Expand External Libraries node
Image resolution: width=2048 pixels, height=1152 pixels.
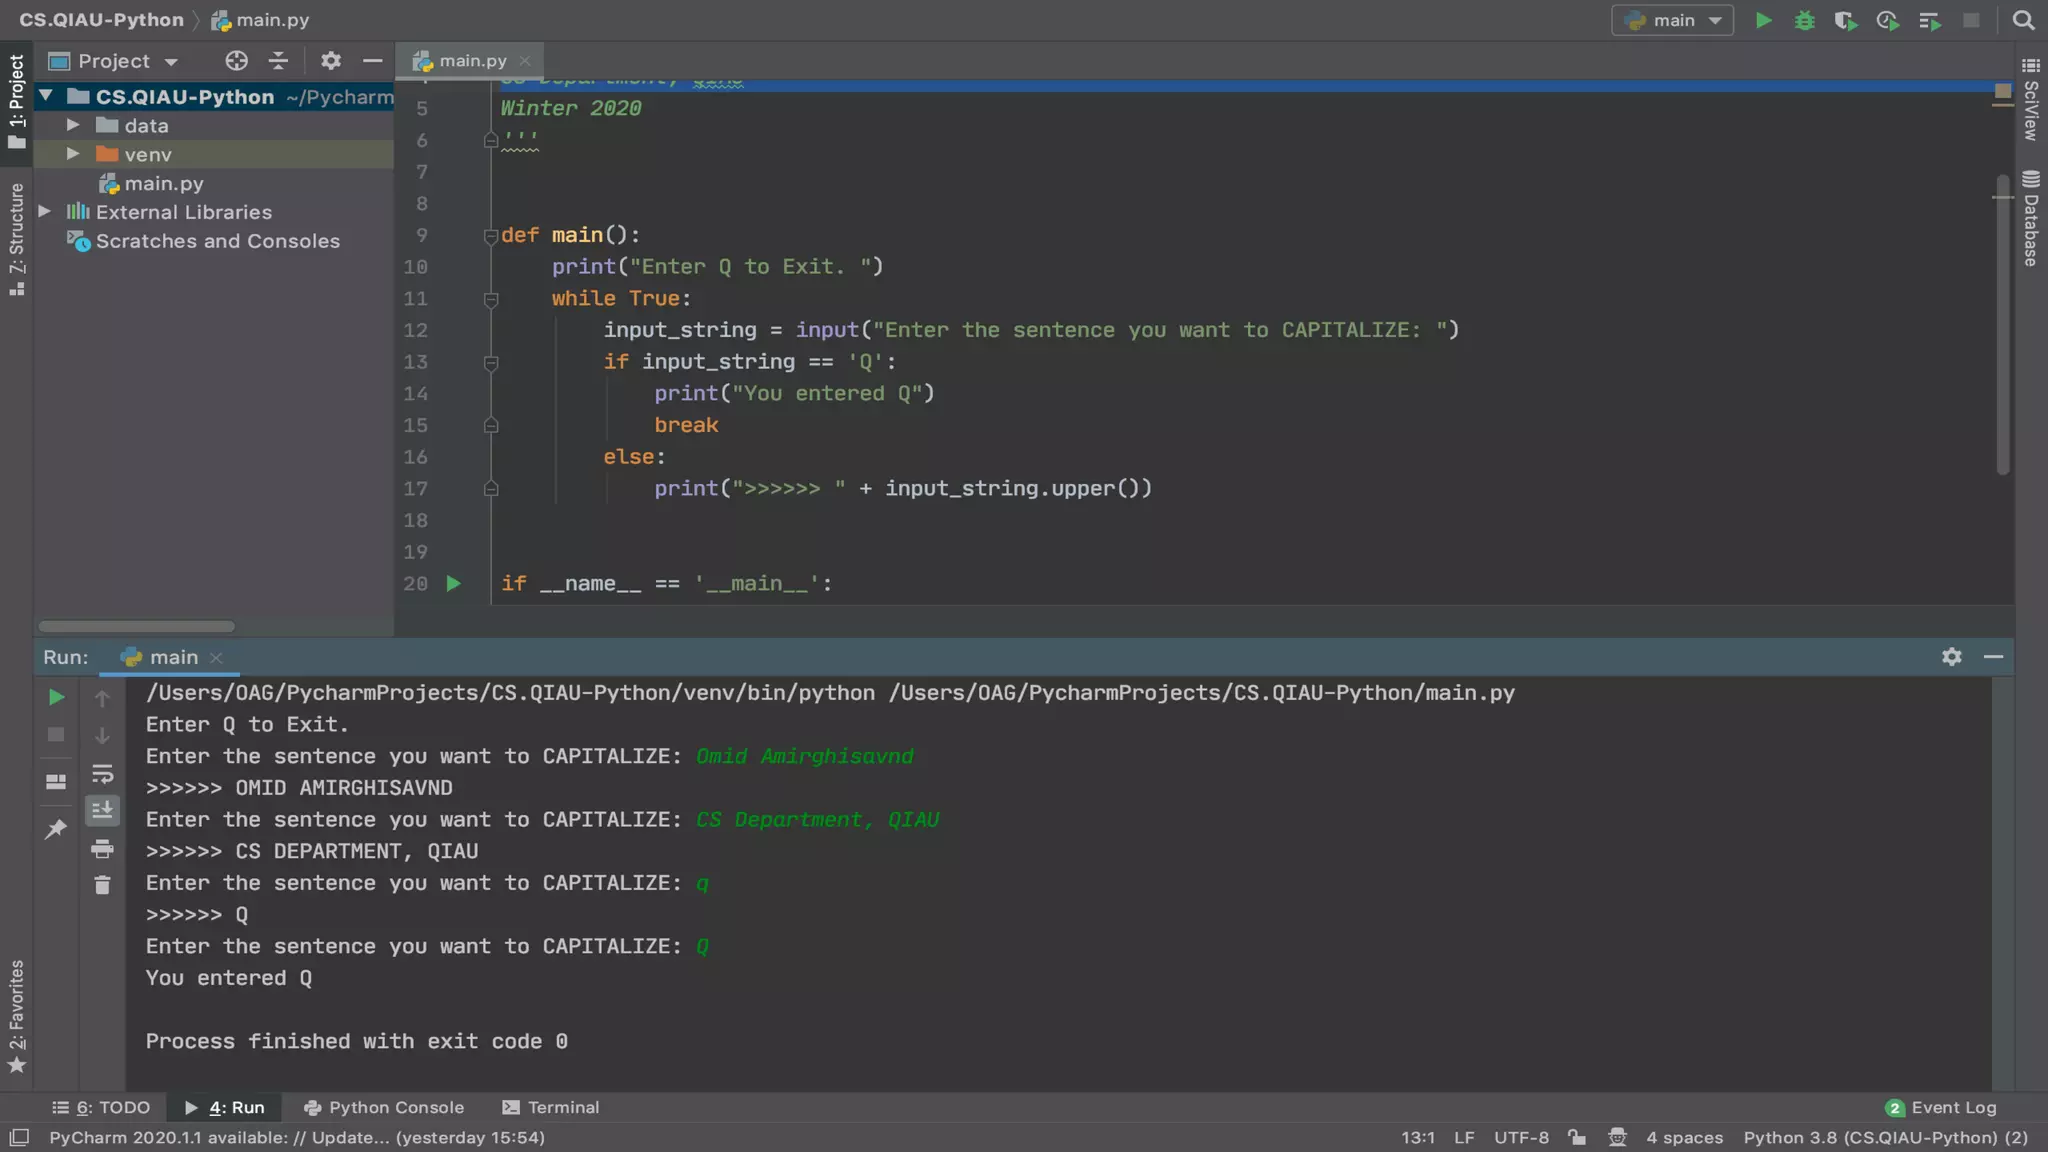tap(45, 212)
